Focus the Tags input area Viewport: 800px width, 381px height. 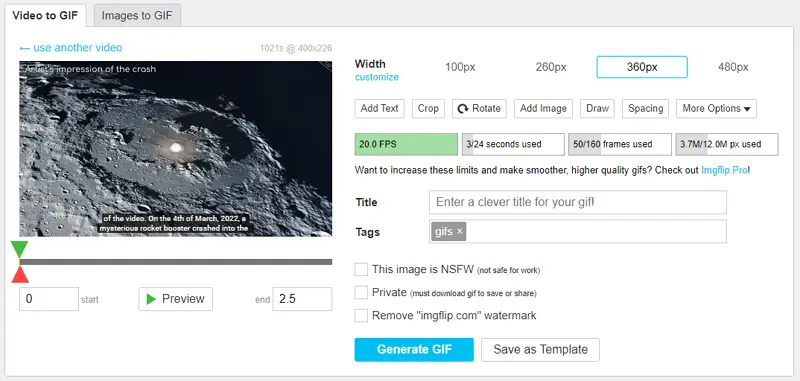point(578,232)
